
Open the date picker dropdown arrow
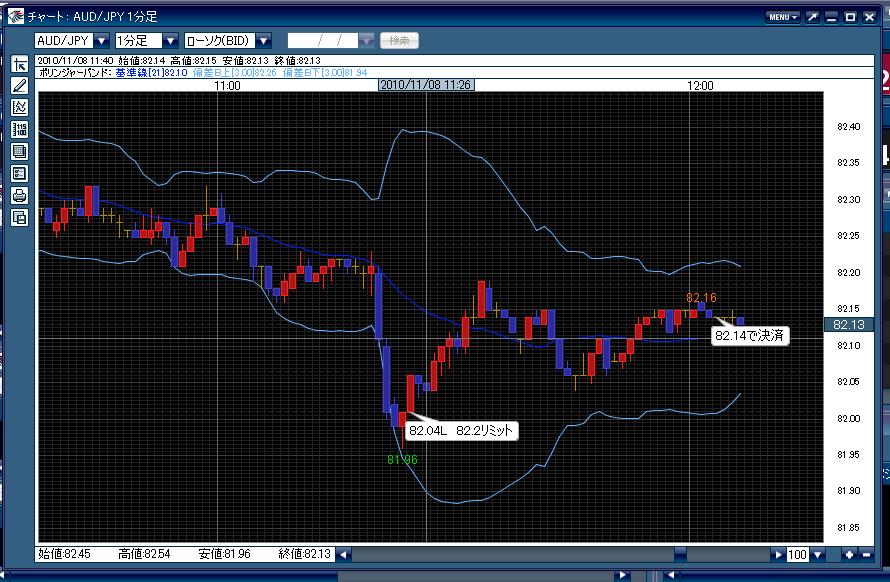click(367, 40)
